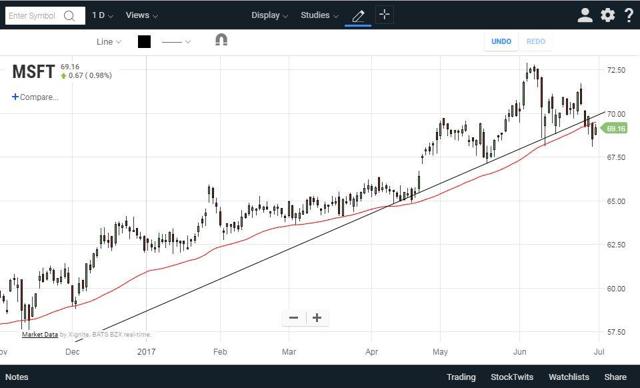Expand the Line drawing type dropdown
The width and height of the screenshot is (640, 388).
click(x=109, y=42)
